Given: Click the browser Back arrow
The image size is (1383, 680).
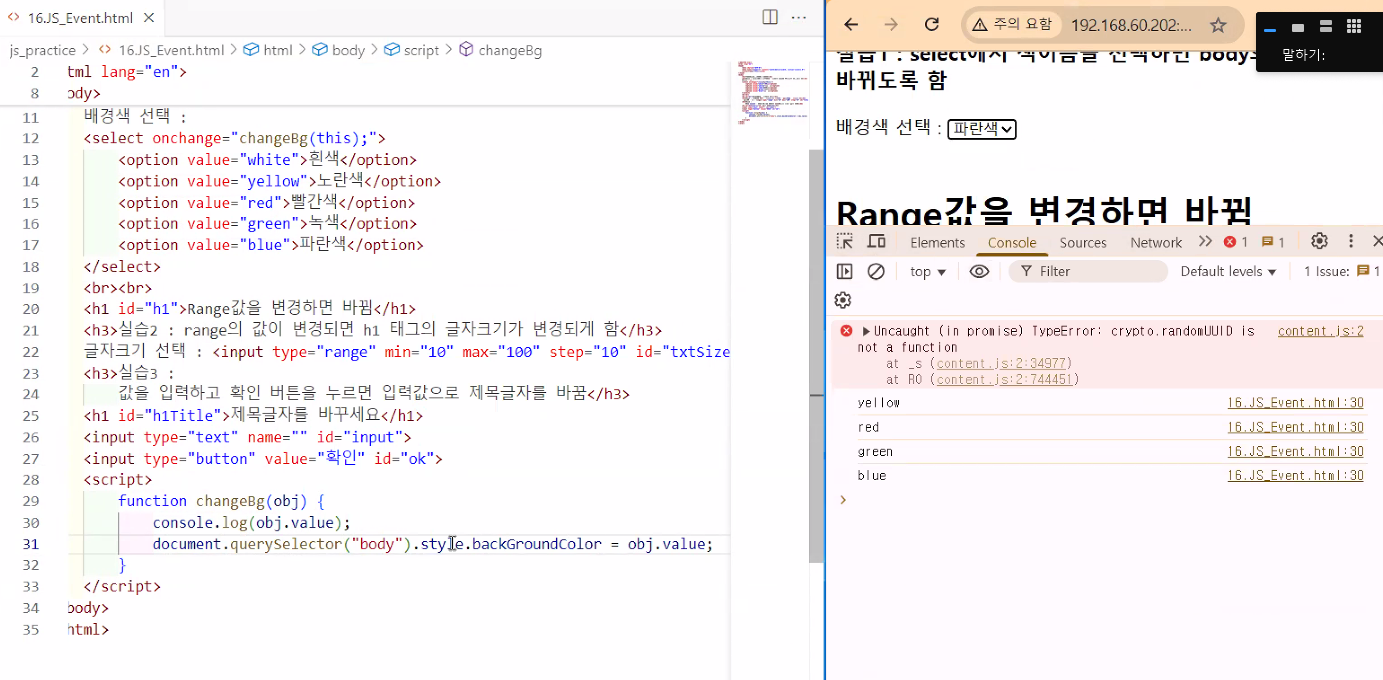Looking at the screenshot, I should point(851,25).
